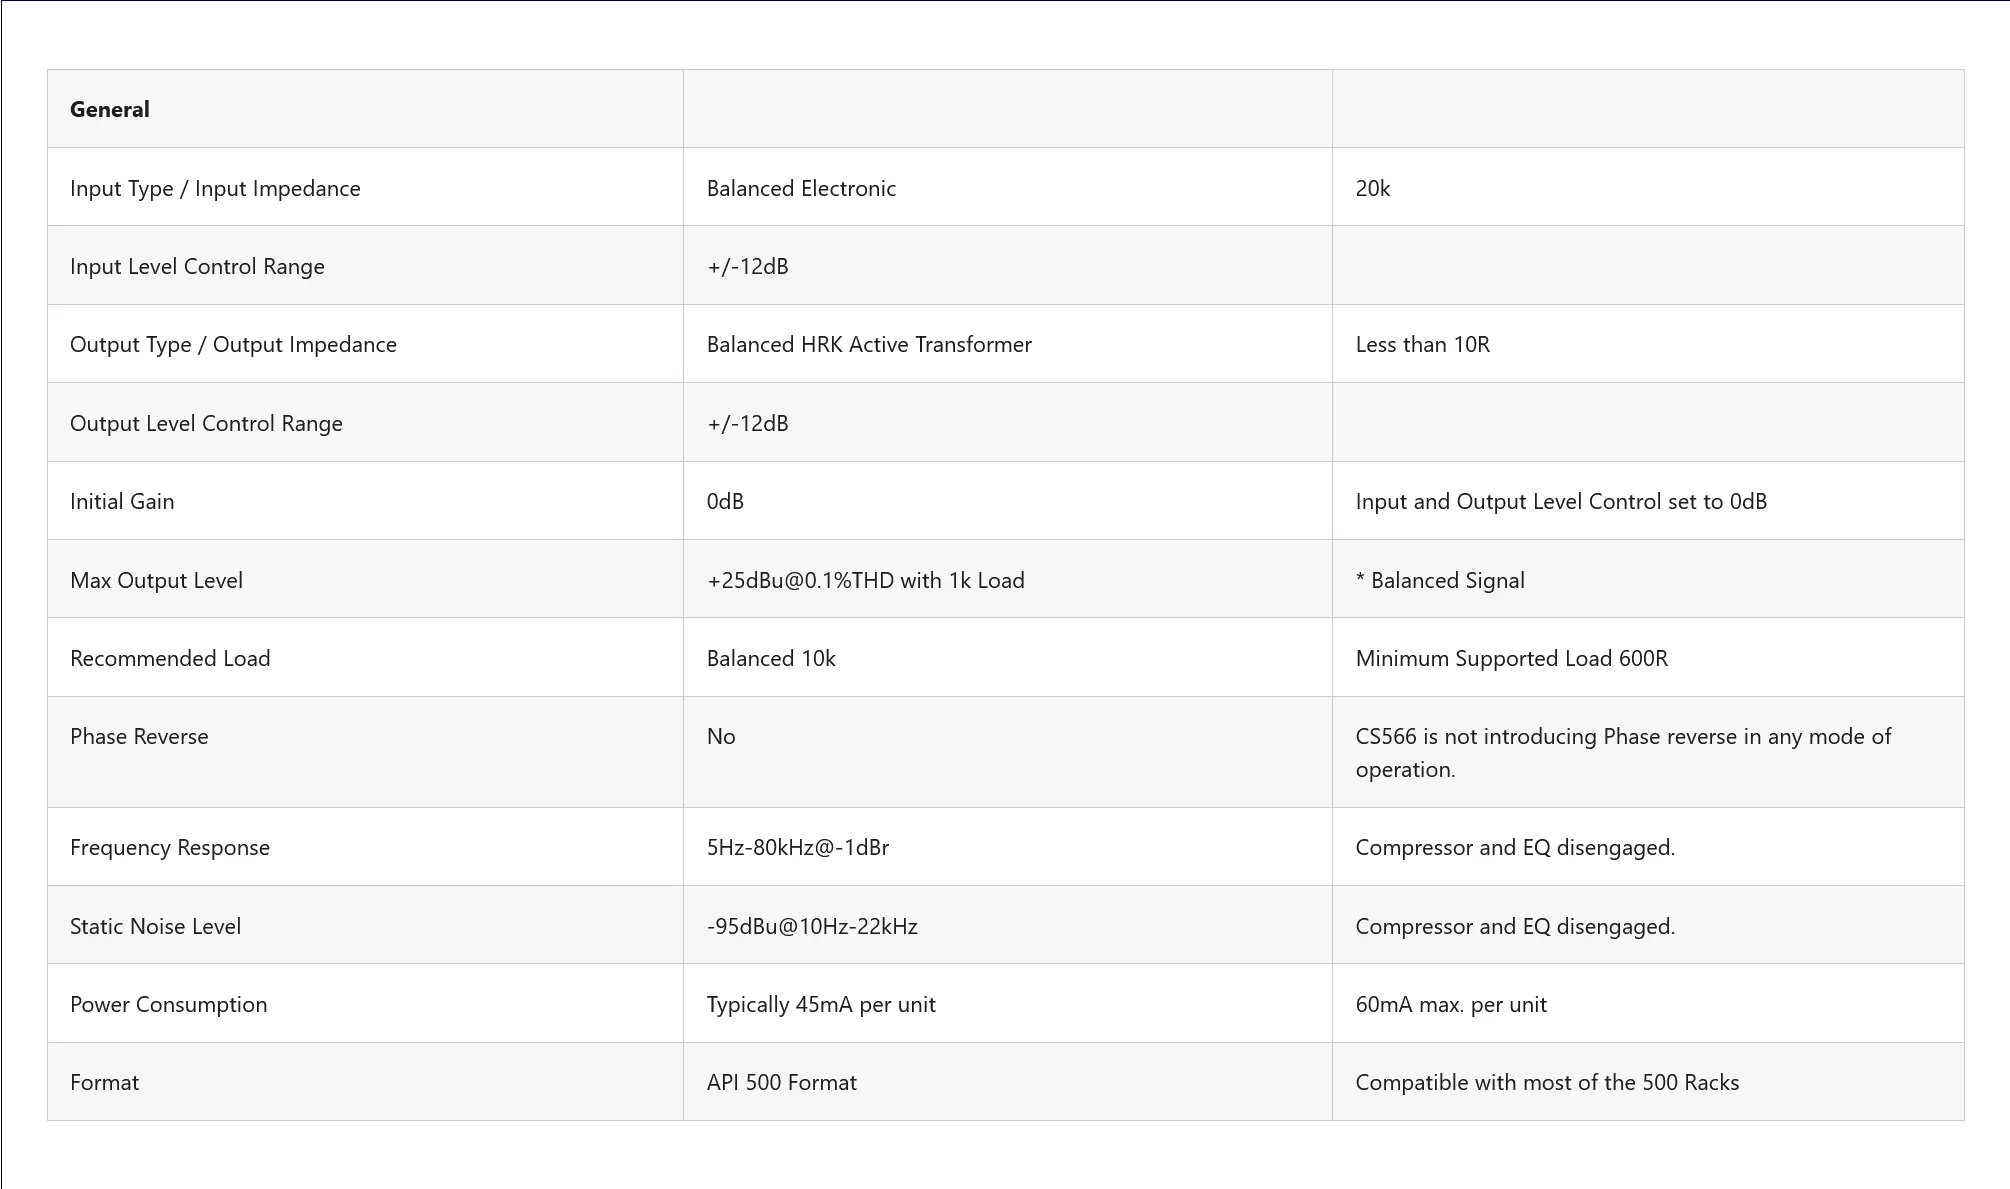Click the Typically 45mA per unit text
The width and height of the screenshot is (2010, 1189).
point(821,1004)
